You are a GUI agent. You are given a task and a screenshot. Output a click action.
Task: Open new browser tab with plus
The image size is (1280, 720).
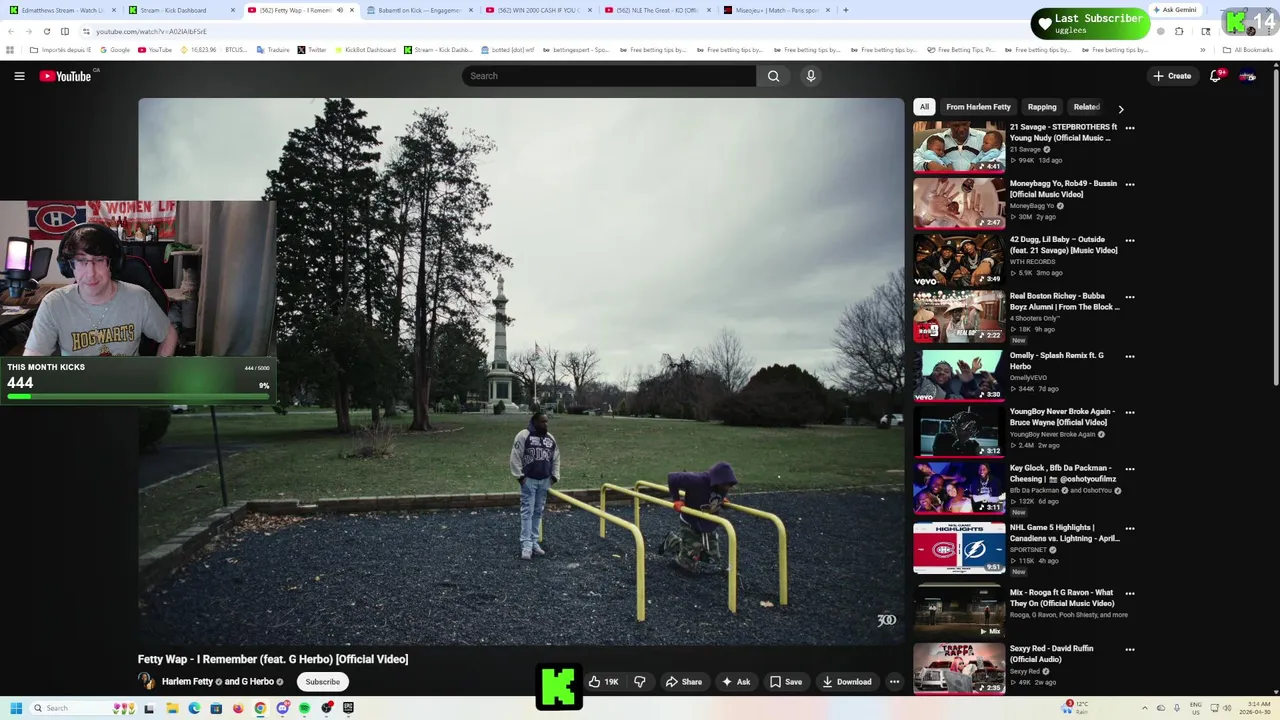[x=845, y=10]
